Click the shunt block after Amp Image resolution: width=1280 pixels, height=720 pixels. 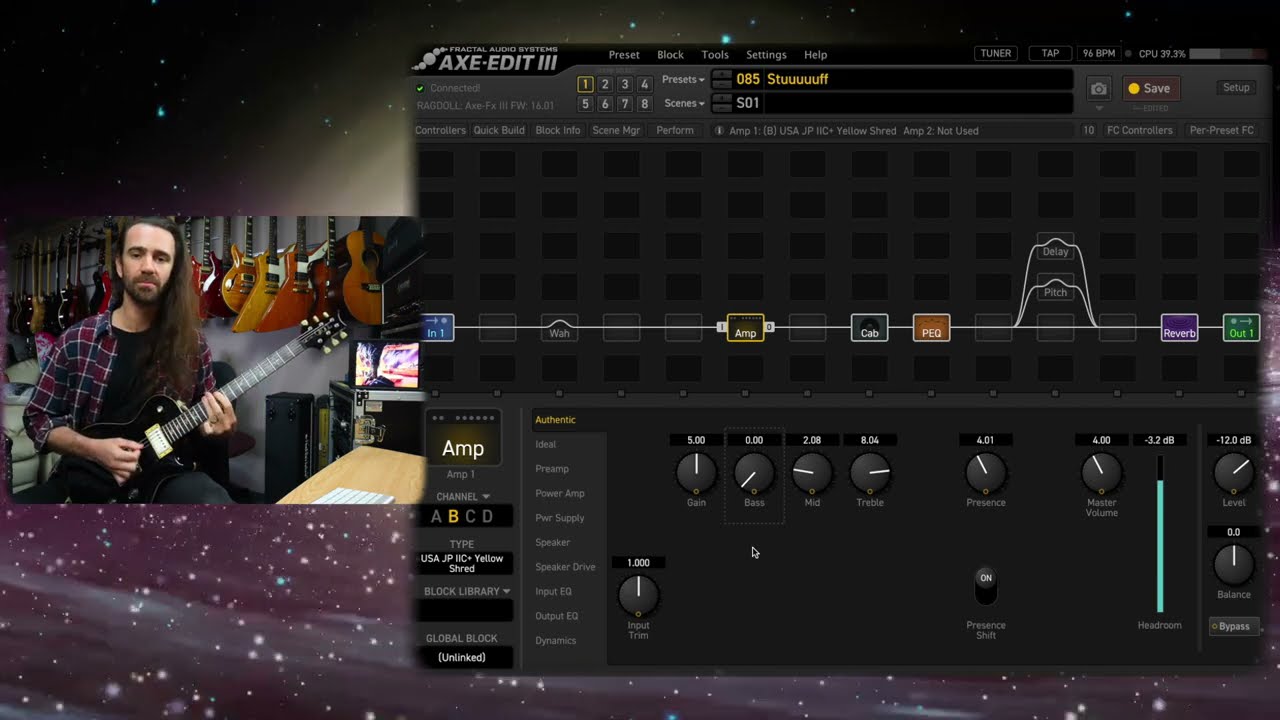click(807, 328)
